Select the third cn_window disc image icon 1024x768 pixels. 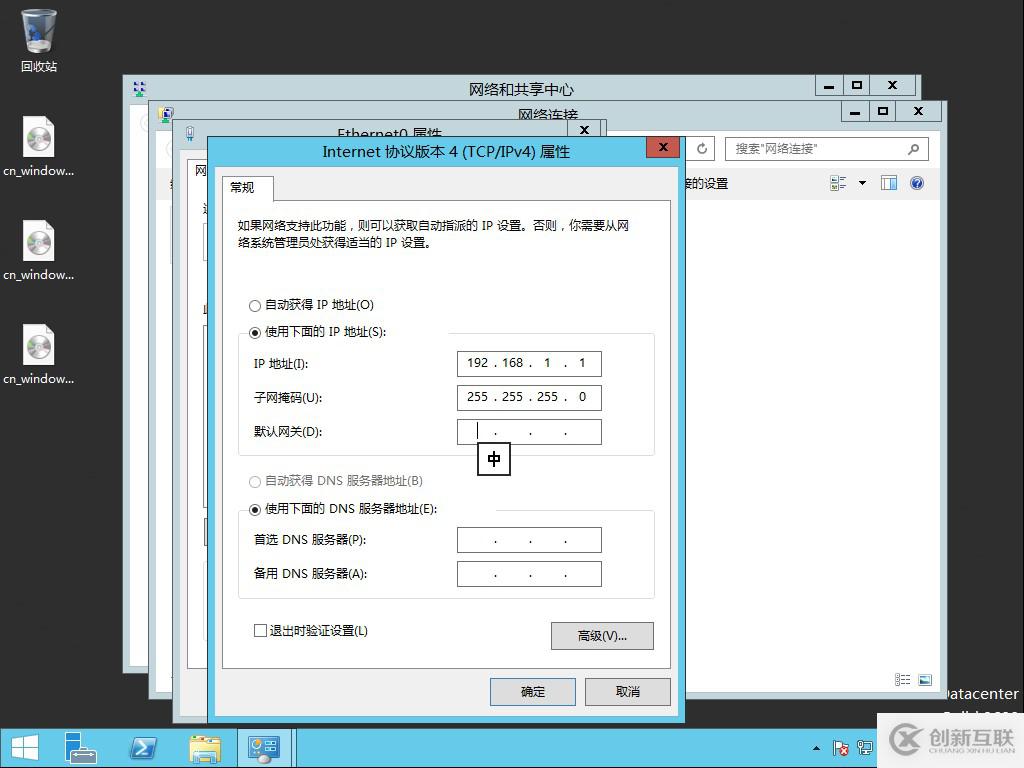[39, 355]
